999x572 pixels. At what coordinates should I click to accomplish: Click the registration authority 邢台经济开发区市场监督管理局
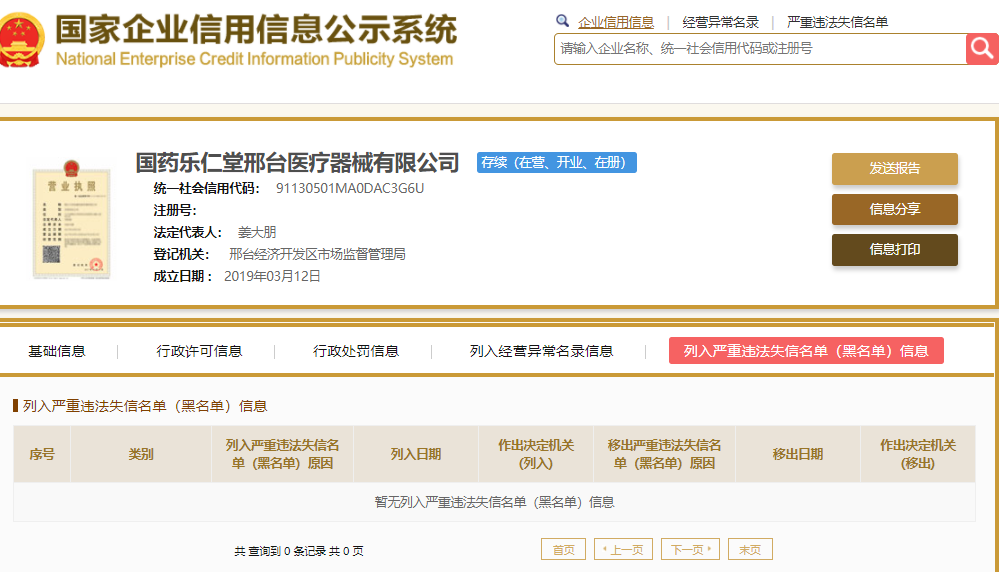pyautogui.click(x=317, y=254)
